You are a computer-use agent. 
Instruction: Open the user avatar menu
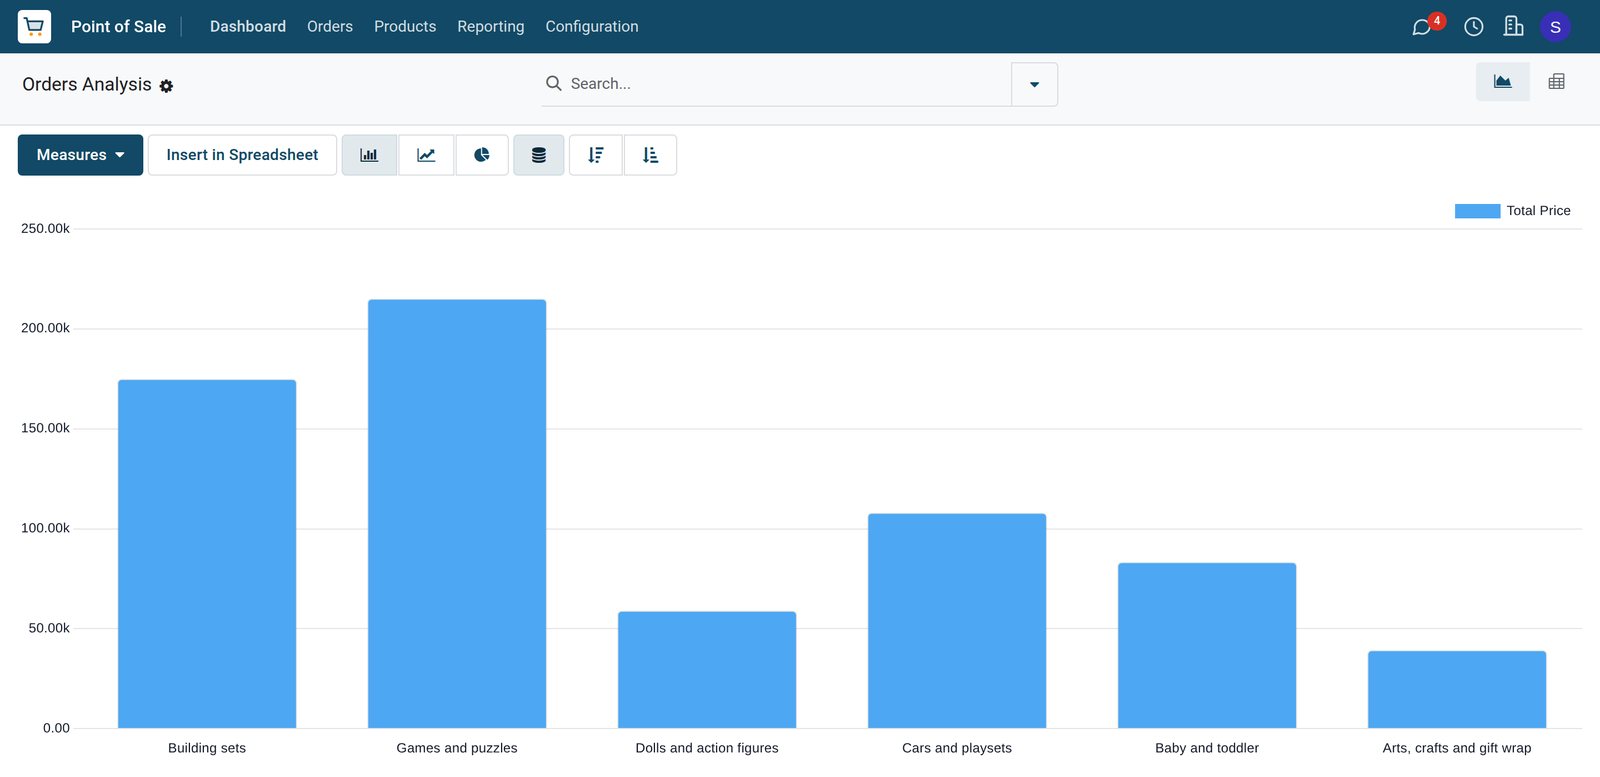(1555, 27)
